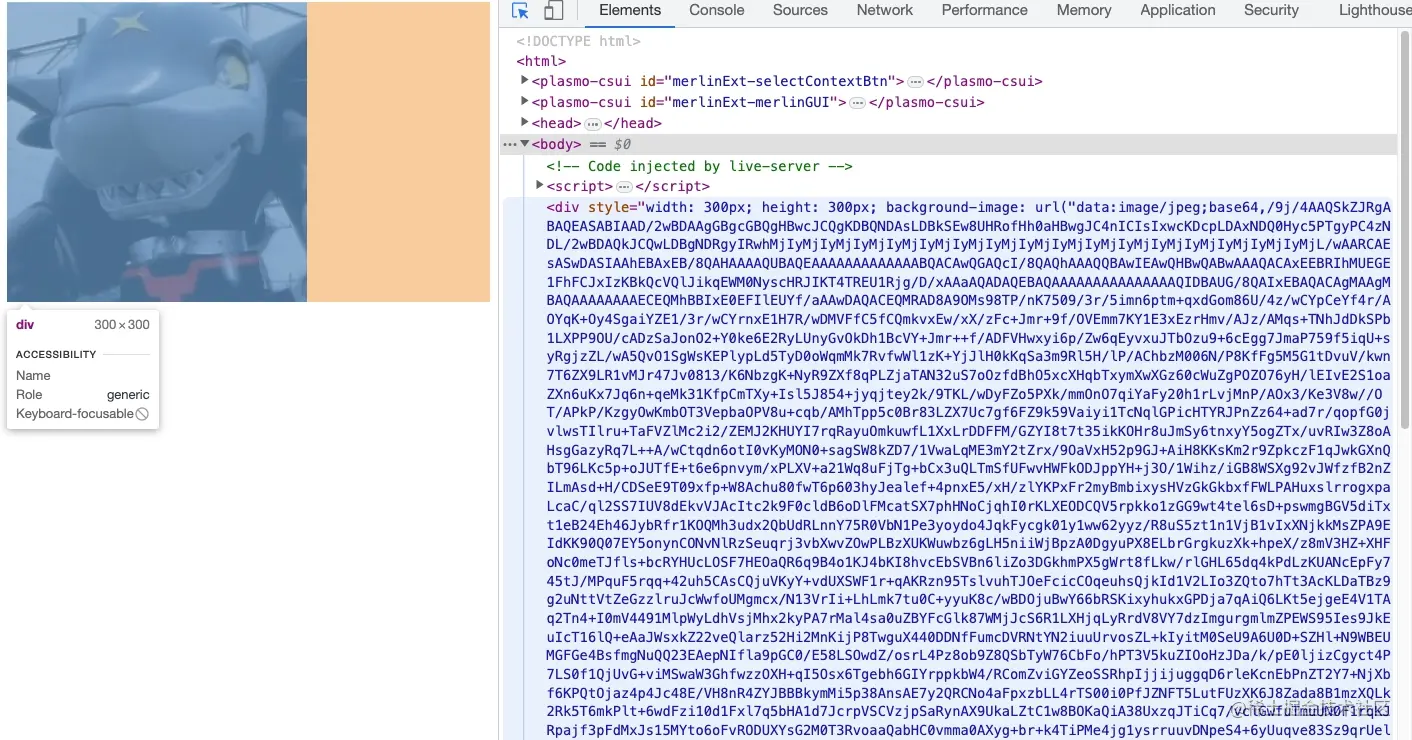
Task: Expand the merlinExt-merlinGUI plasmo-csui node
Action: tap(525, 101)
